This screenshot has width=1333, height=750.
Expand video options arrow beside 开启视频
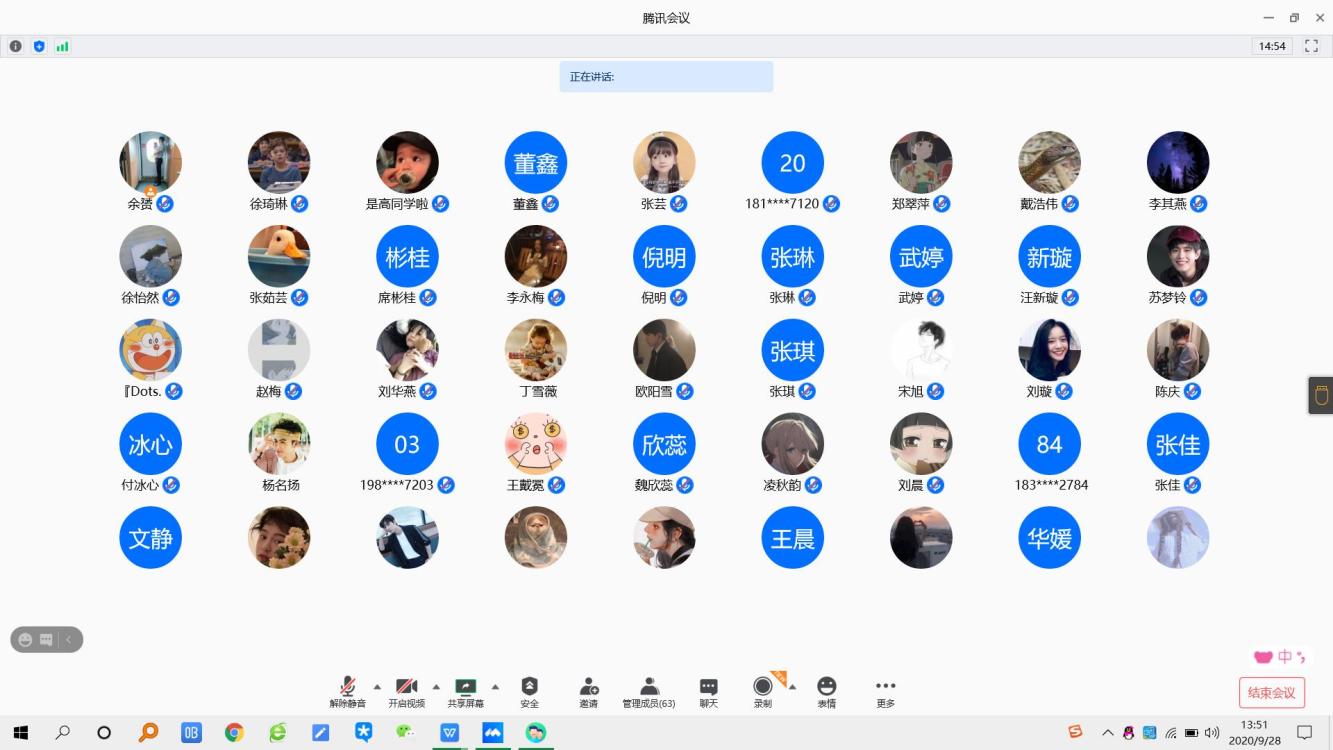pos(436,686)
